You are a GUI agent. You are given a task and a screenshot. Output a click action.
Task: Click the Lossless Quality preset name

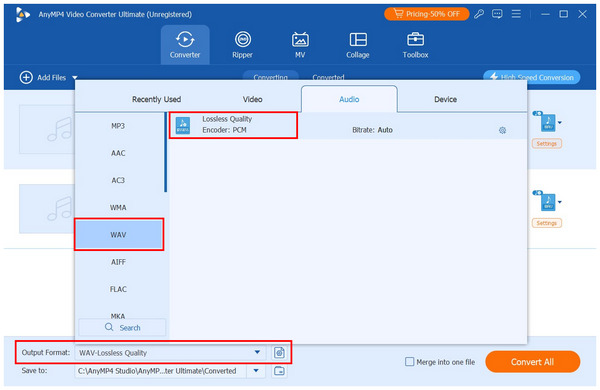pyautogui.click(x=227, y=119)
